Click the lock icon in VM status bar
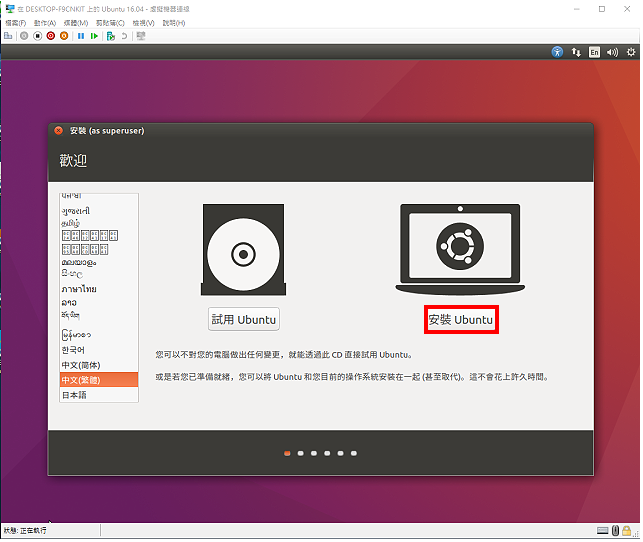The height and width of the screenshot is (542, 643). pyautogui.click(x=627, y=531)
